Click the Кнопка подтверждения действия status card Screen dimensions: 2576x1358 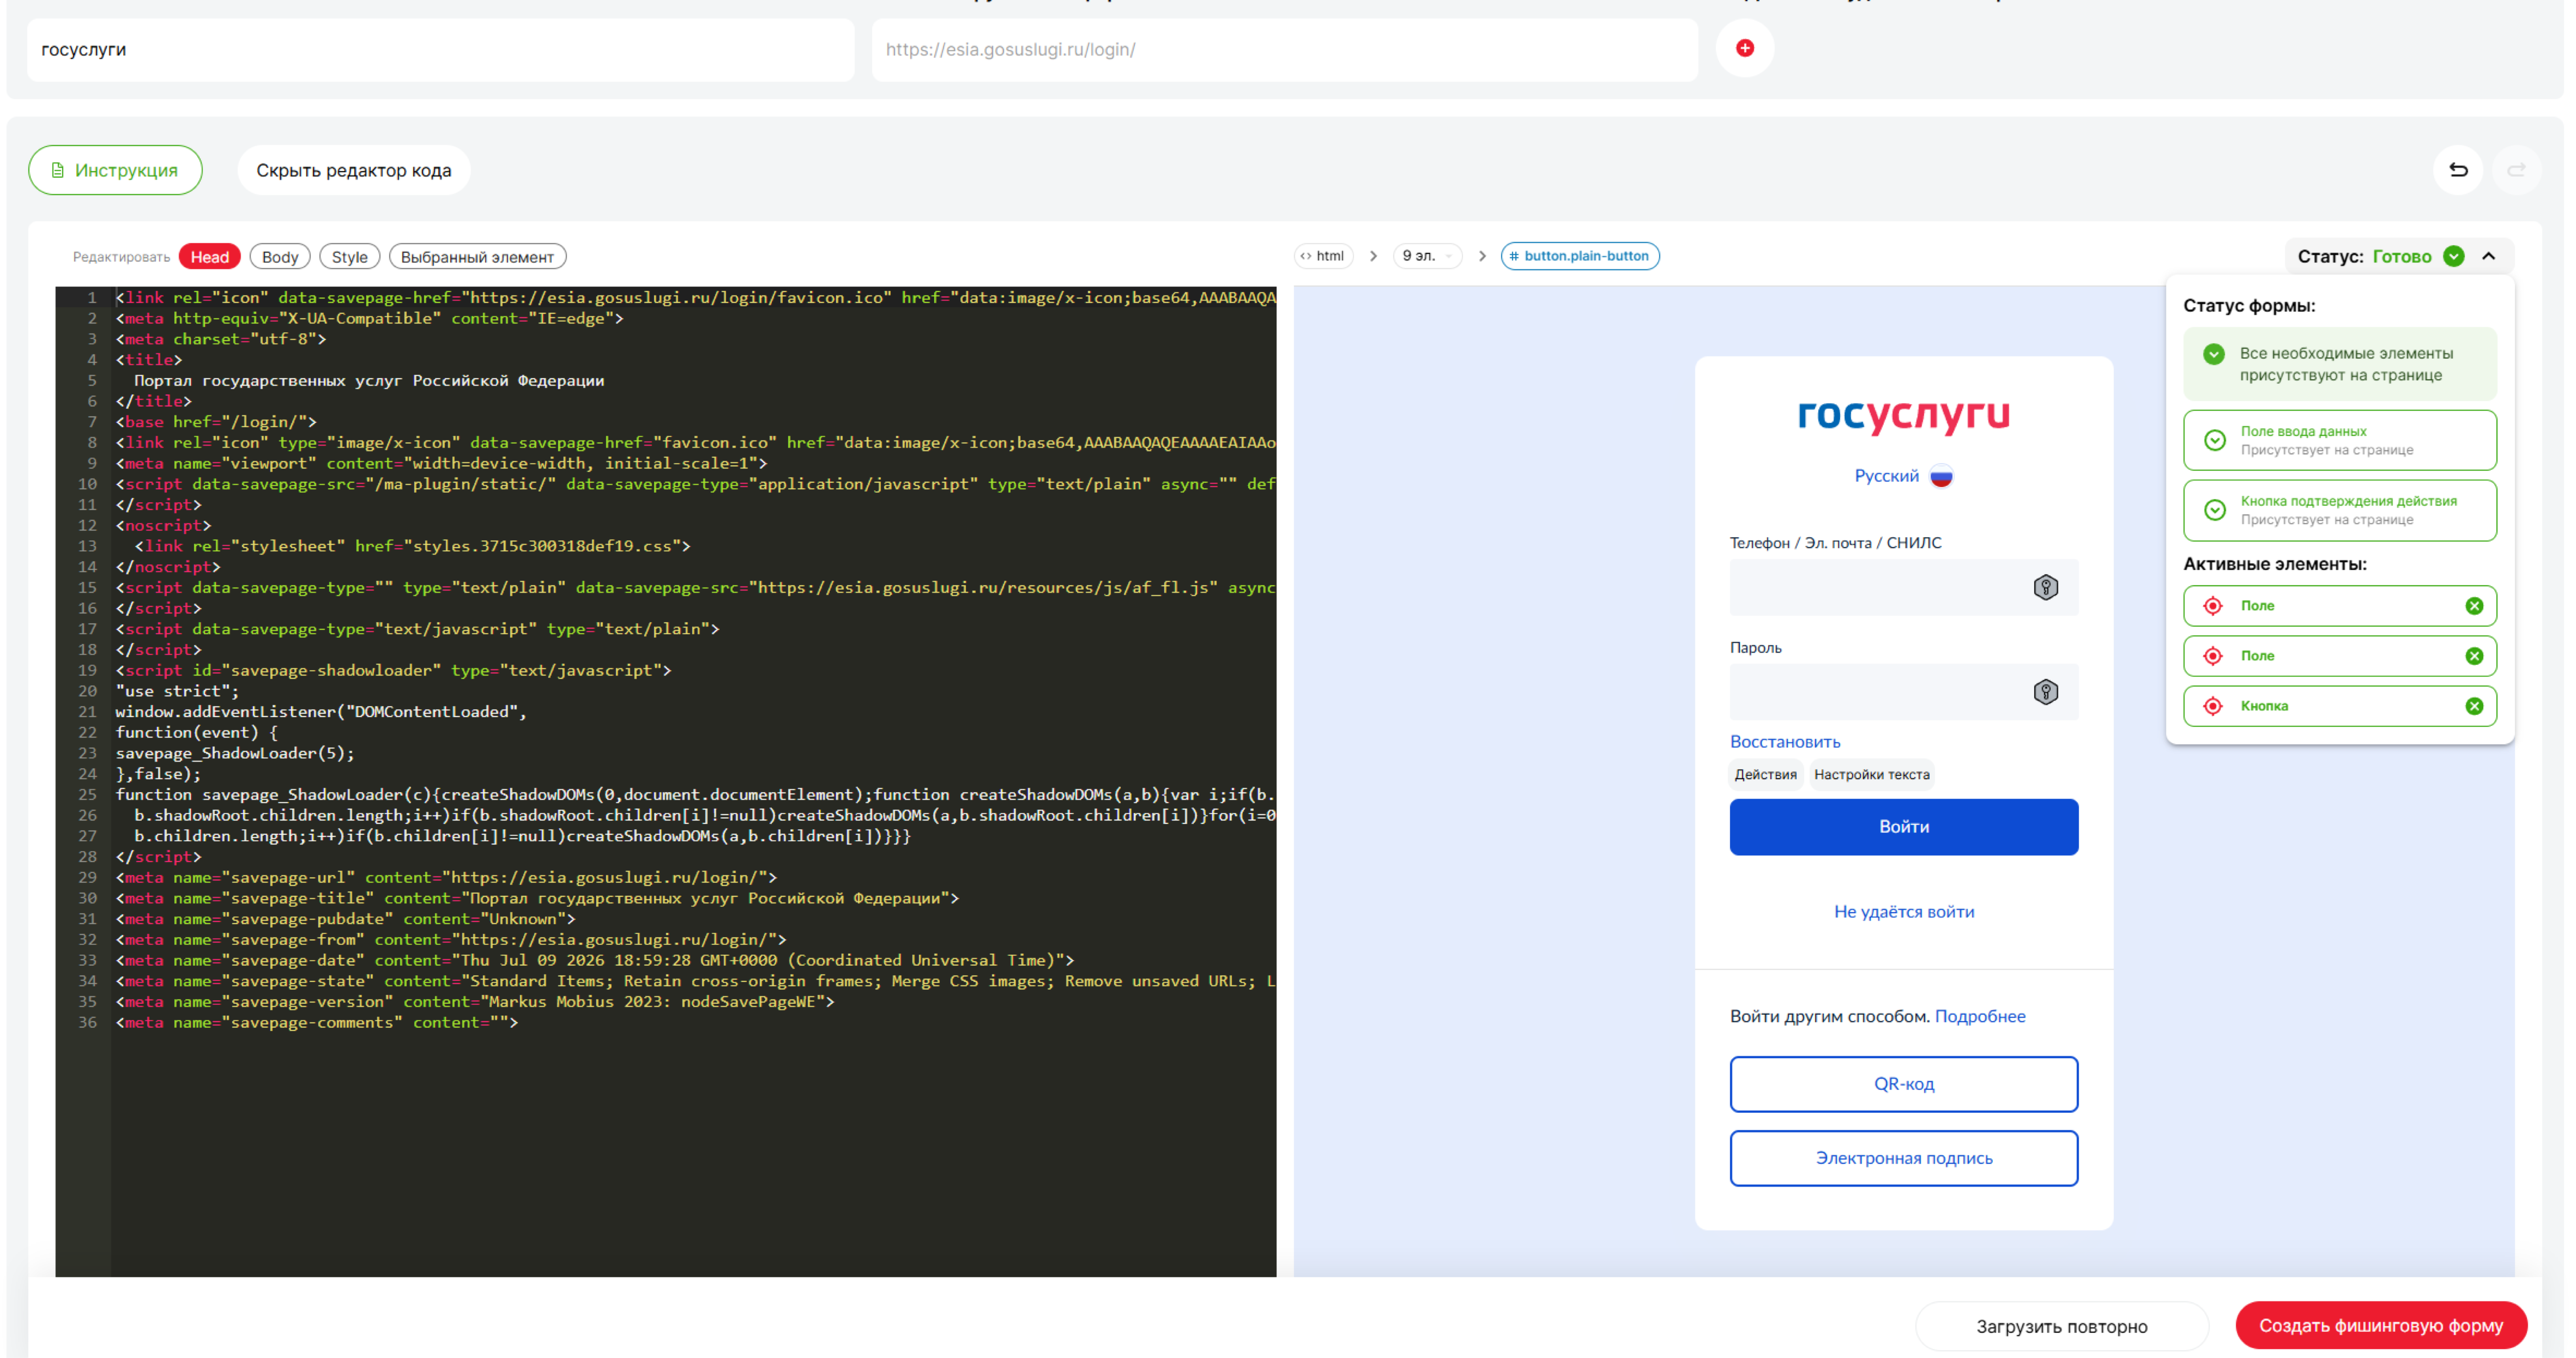2339,510
